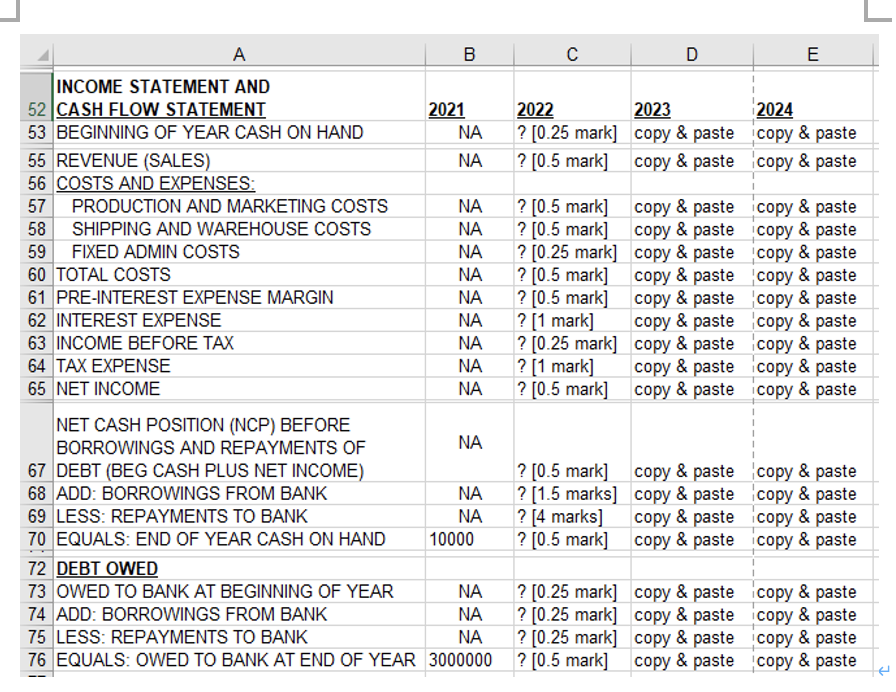
Task: Select 'NET CASH POSITION (NCP)' label cell
Action: [239, 442]
